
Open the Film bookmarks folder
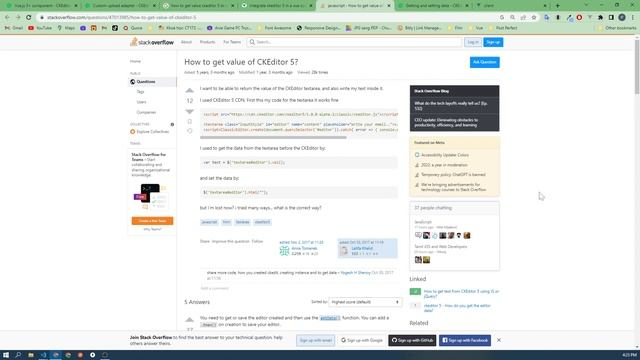click(455, 28)
